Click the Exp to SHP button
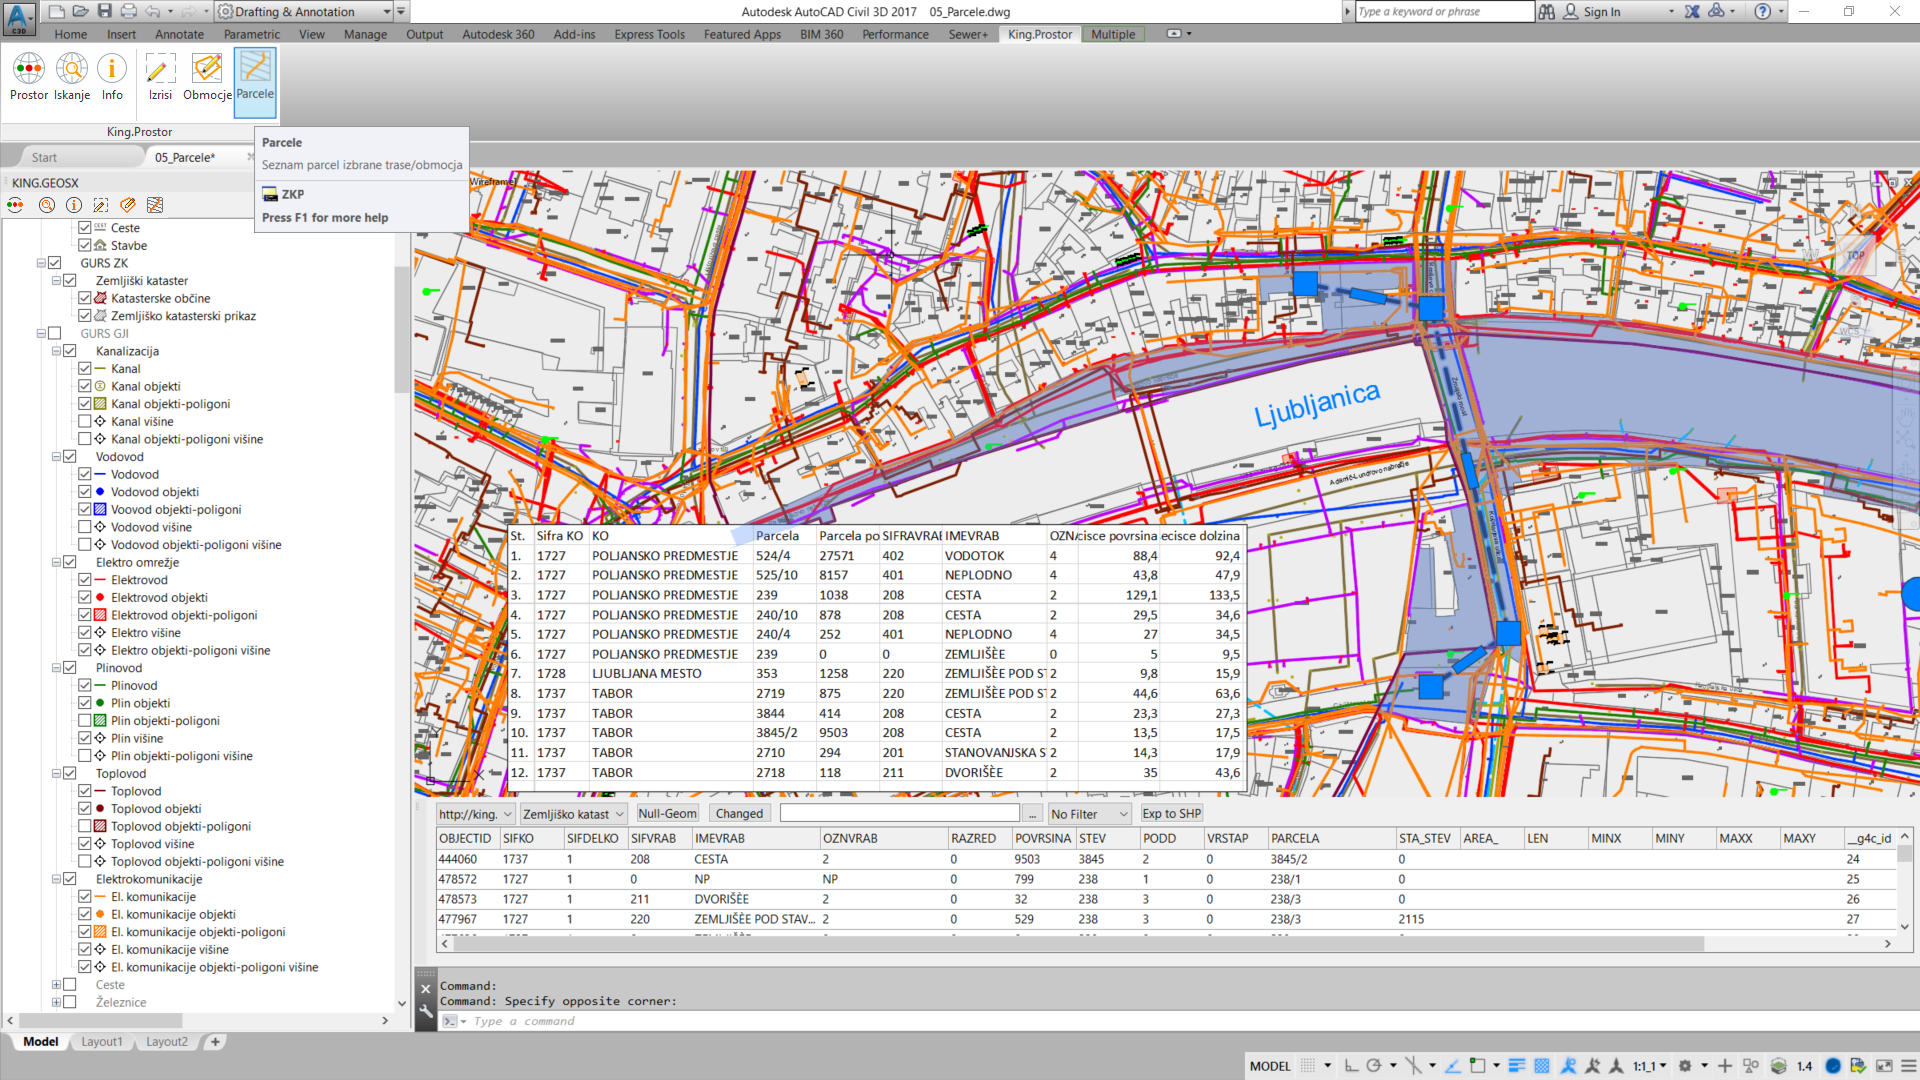The width and height of the screenshot is (1920, 1080). click(1171, 814)
